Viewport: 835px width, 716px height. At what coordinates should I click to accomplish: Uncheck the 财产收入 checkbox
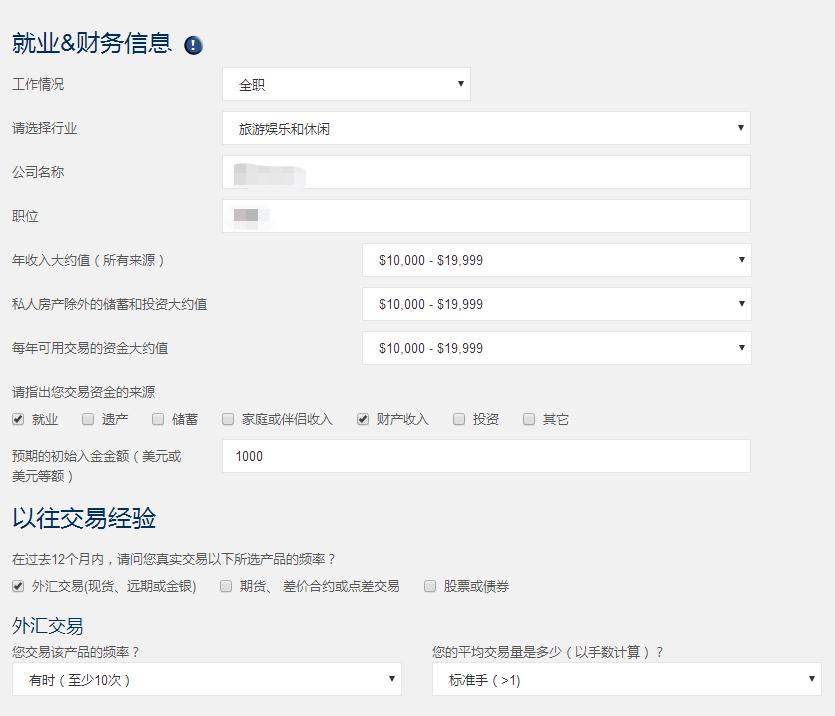click(362, 419)
